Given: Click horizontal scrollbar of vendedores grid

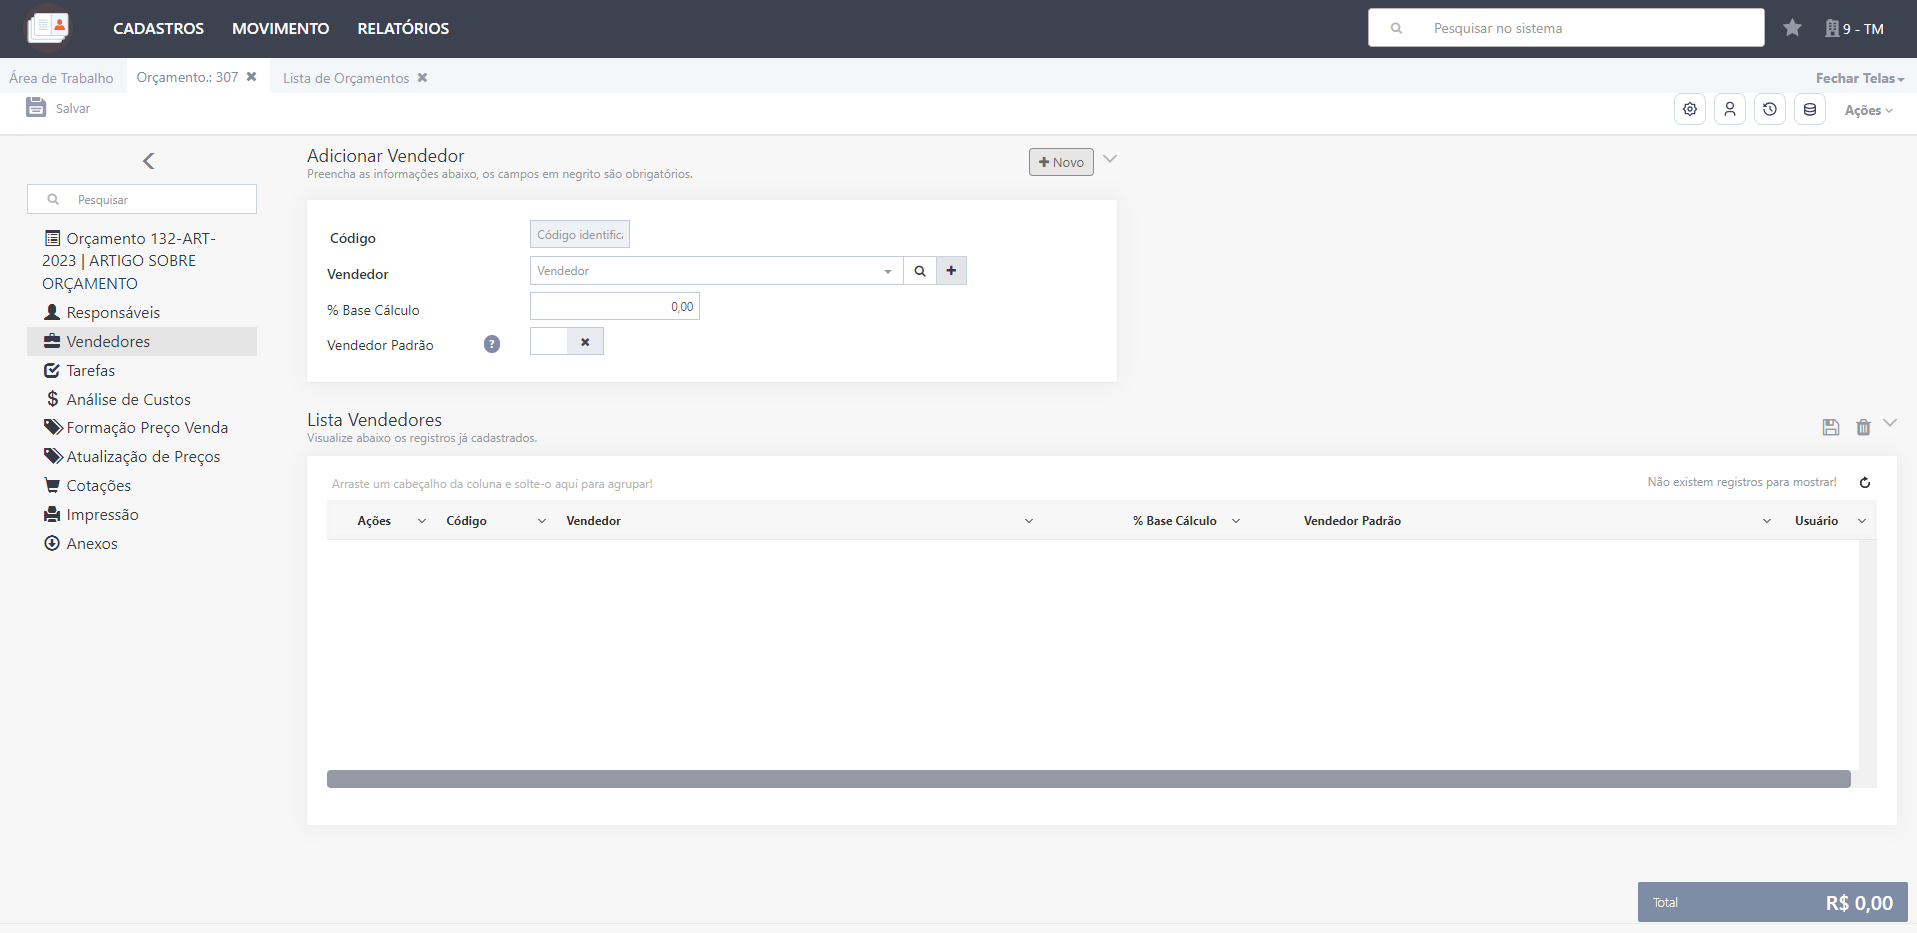Looking at the screenshot, I should pyautogui.click(x=1088, y=779).
